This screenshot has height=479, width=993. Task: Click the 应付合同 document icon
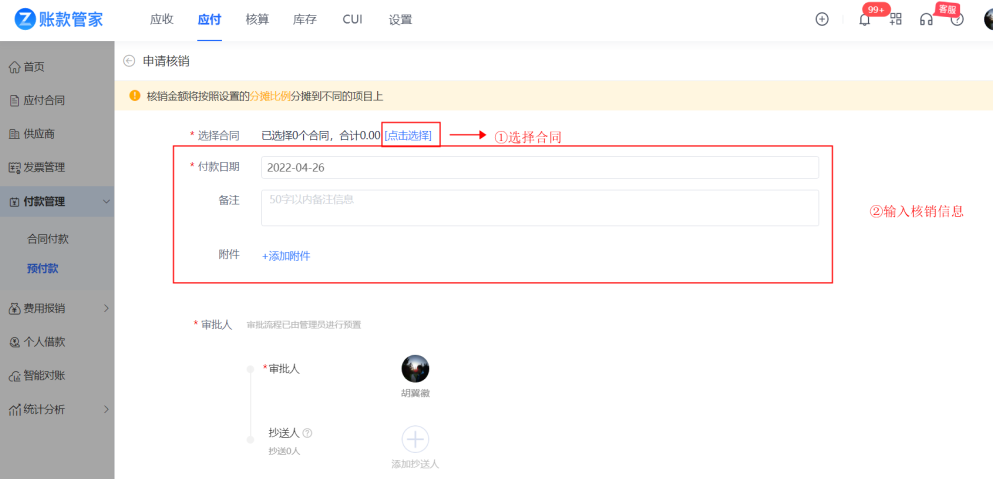[x=15, y=100]
